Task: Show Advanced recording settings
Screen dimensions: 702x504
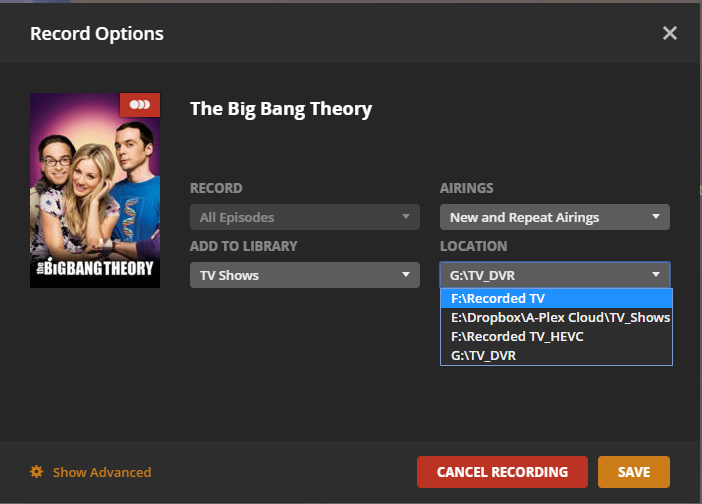Action: coord(102,472)
